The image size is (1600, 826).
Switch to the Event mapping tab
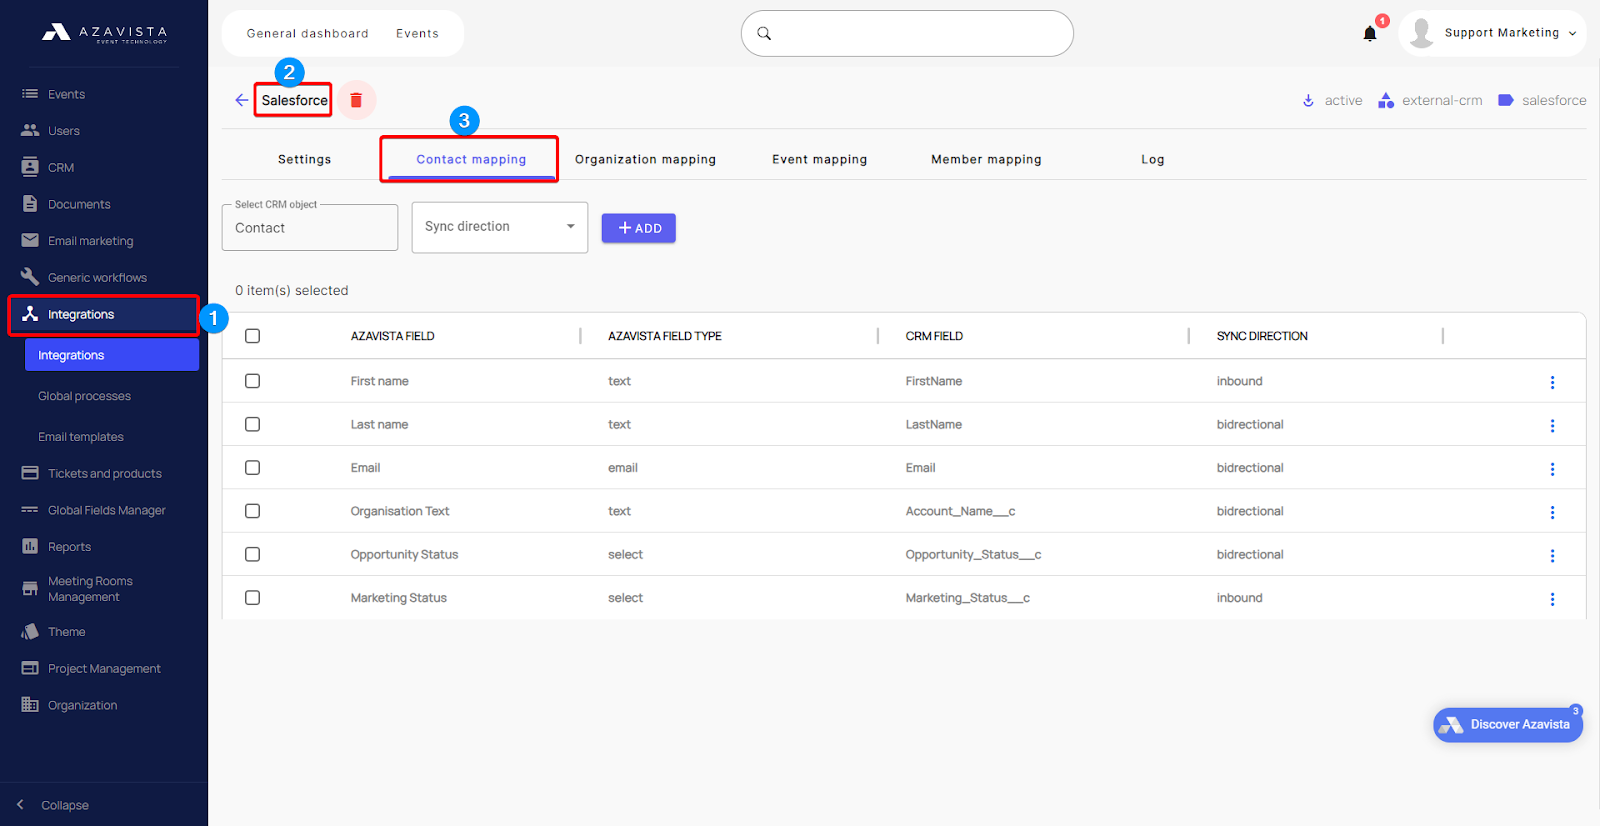click(x=819, y=159)
